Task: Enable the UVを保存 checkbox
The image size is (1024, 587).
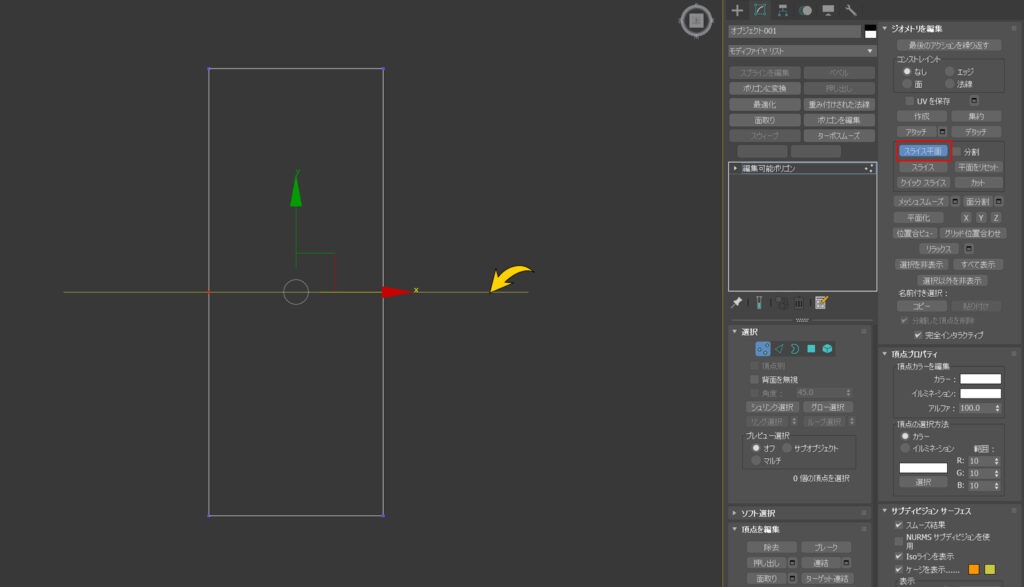Action: 910,101
